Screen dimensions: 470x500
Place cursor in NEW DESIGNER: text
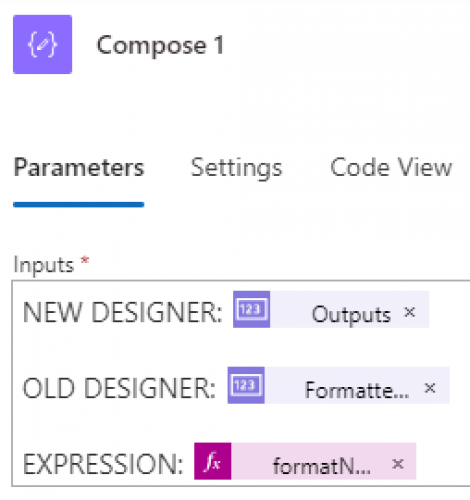[x=122, y=312]
